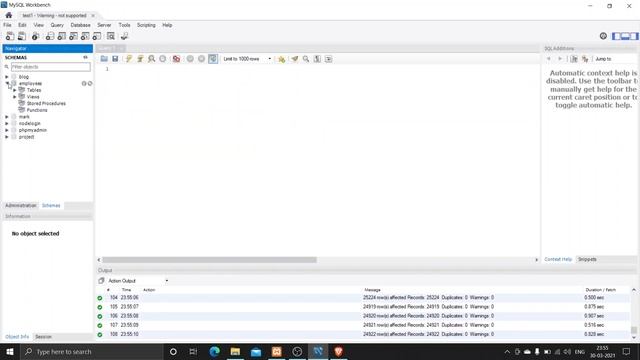Go to the home screen tab

point(9,15)
